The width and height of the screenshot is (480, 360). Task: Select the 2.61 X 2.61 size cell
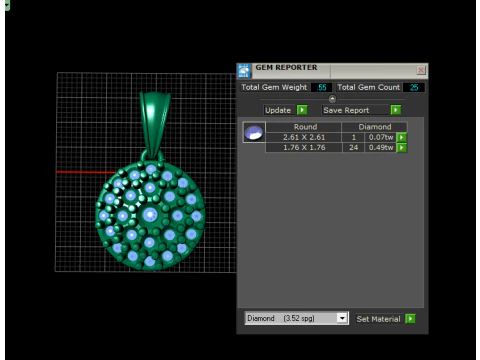pyautogui.click(x=304, y=137)
